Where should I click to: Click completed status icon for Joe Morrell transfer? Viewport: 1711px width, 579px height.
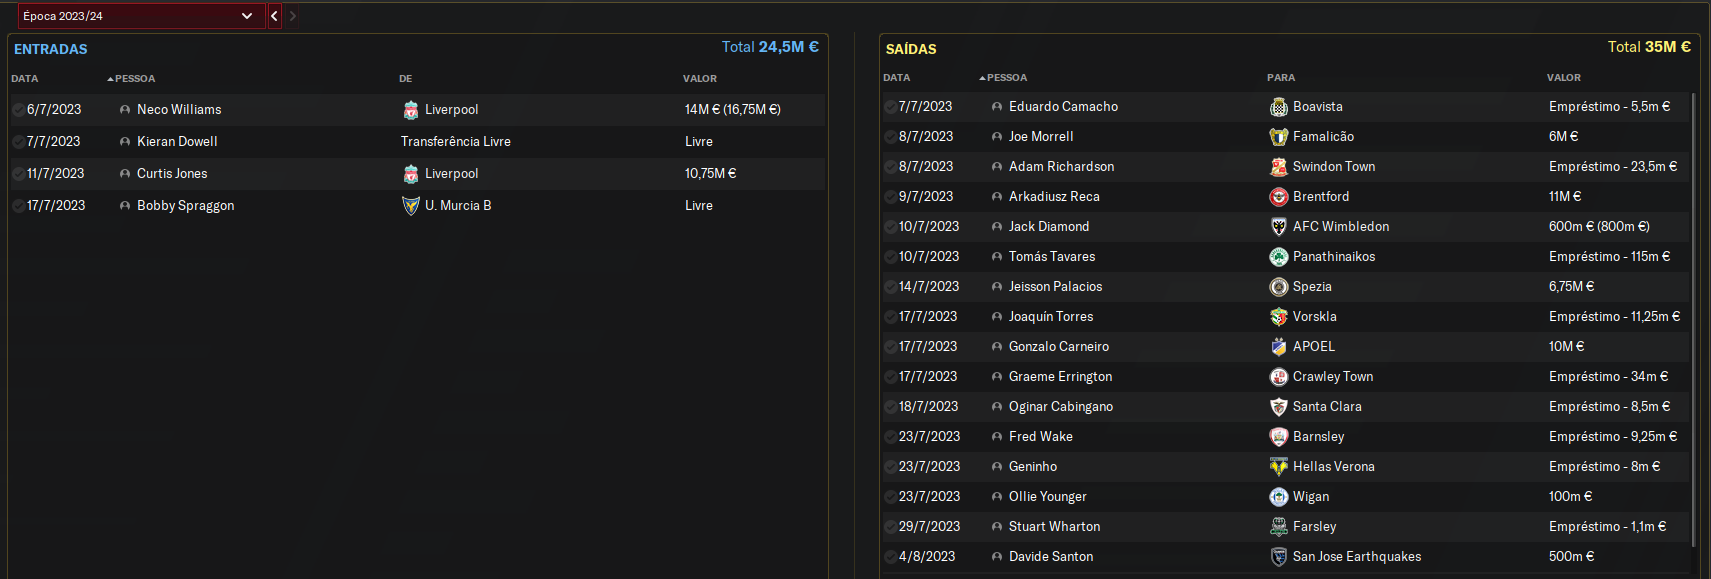[x=890, y=137]
